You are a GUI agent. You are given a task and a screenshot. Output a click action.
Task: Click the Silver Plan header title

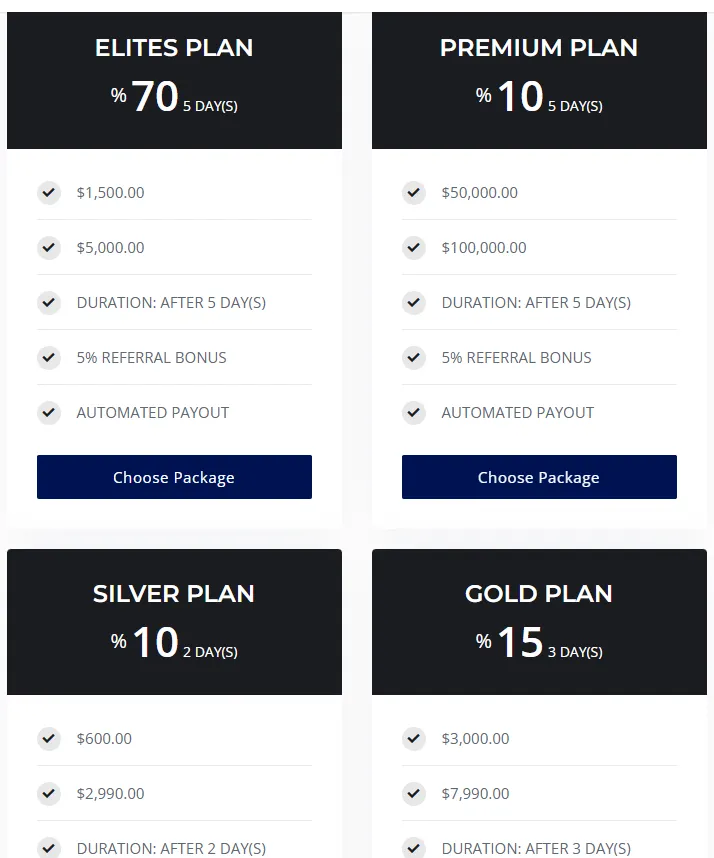[x=174, y=594]
